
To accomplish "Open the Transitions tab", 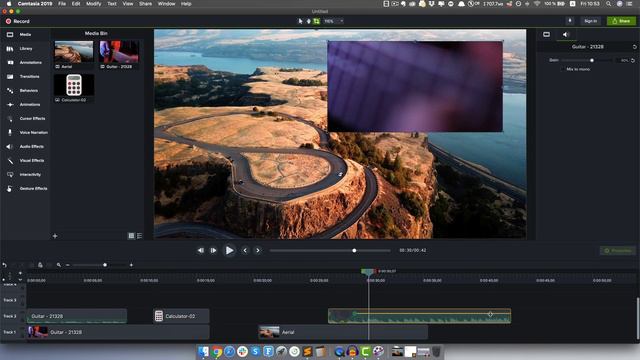I will (24, 76).
